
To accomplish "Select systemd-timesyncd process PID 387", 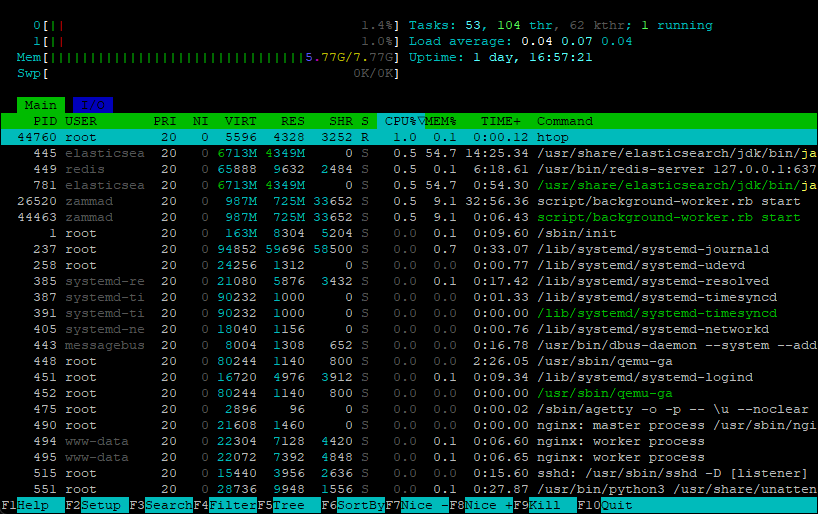I will tap(409, 297).
